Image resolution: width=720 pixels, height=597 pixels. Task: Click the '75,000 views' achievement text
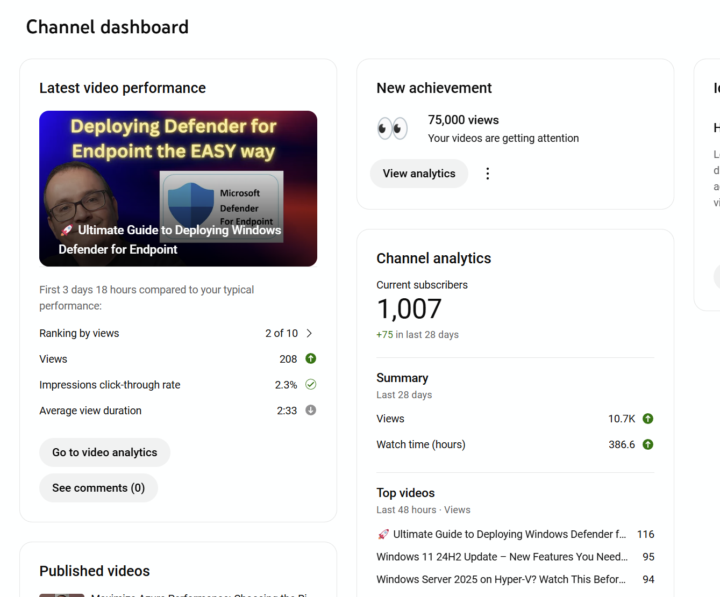(x=463, y=120)
